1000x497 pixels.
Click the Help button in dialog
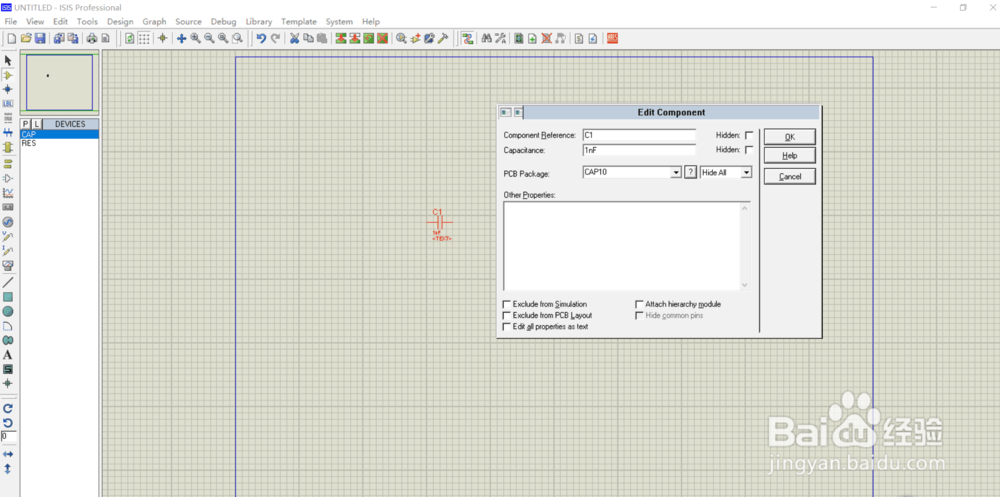790,156
